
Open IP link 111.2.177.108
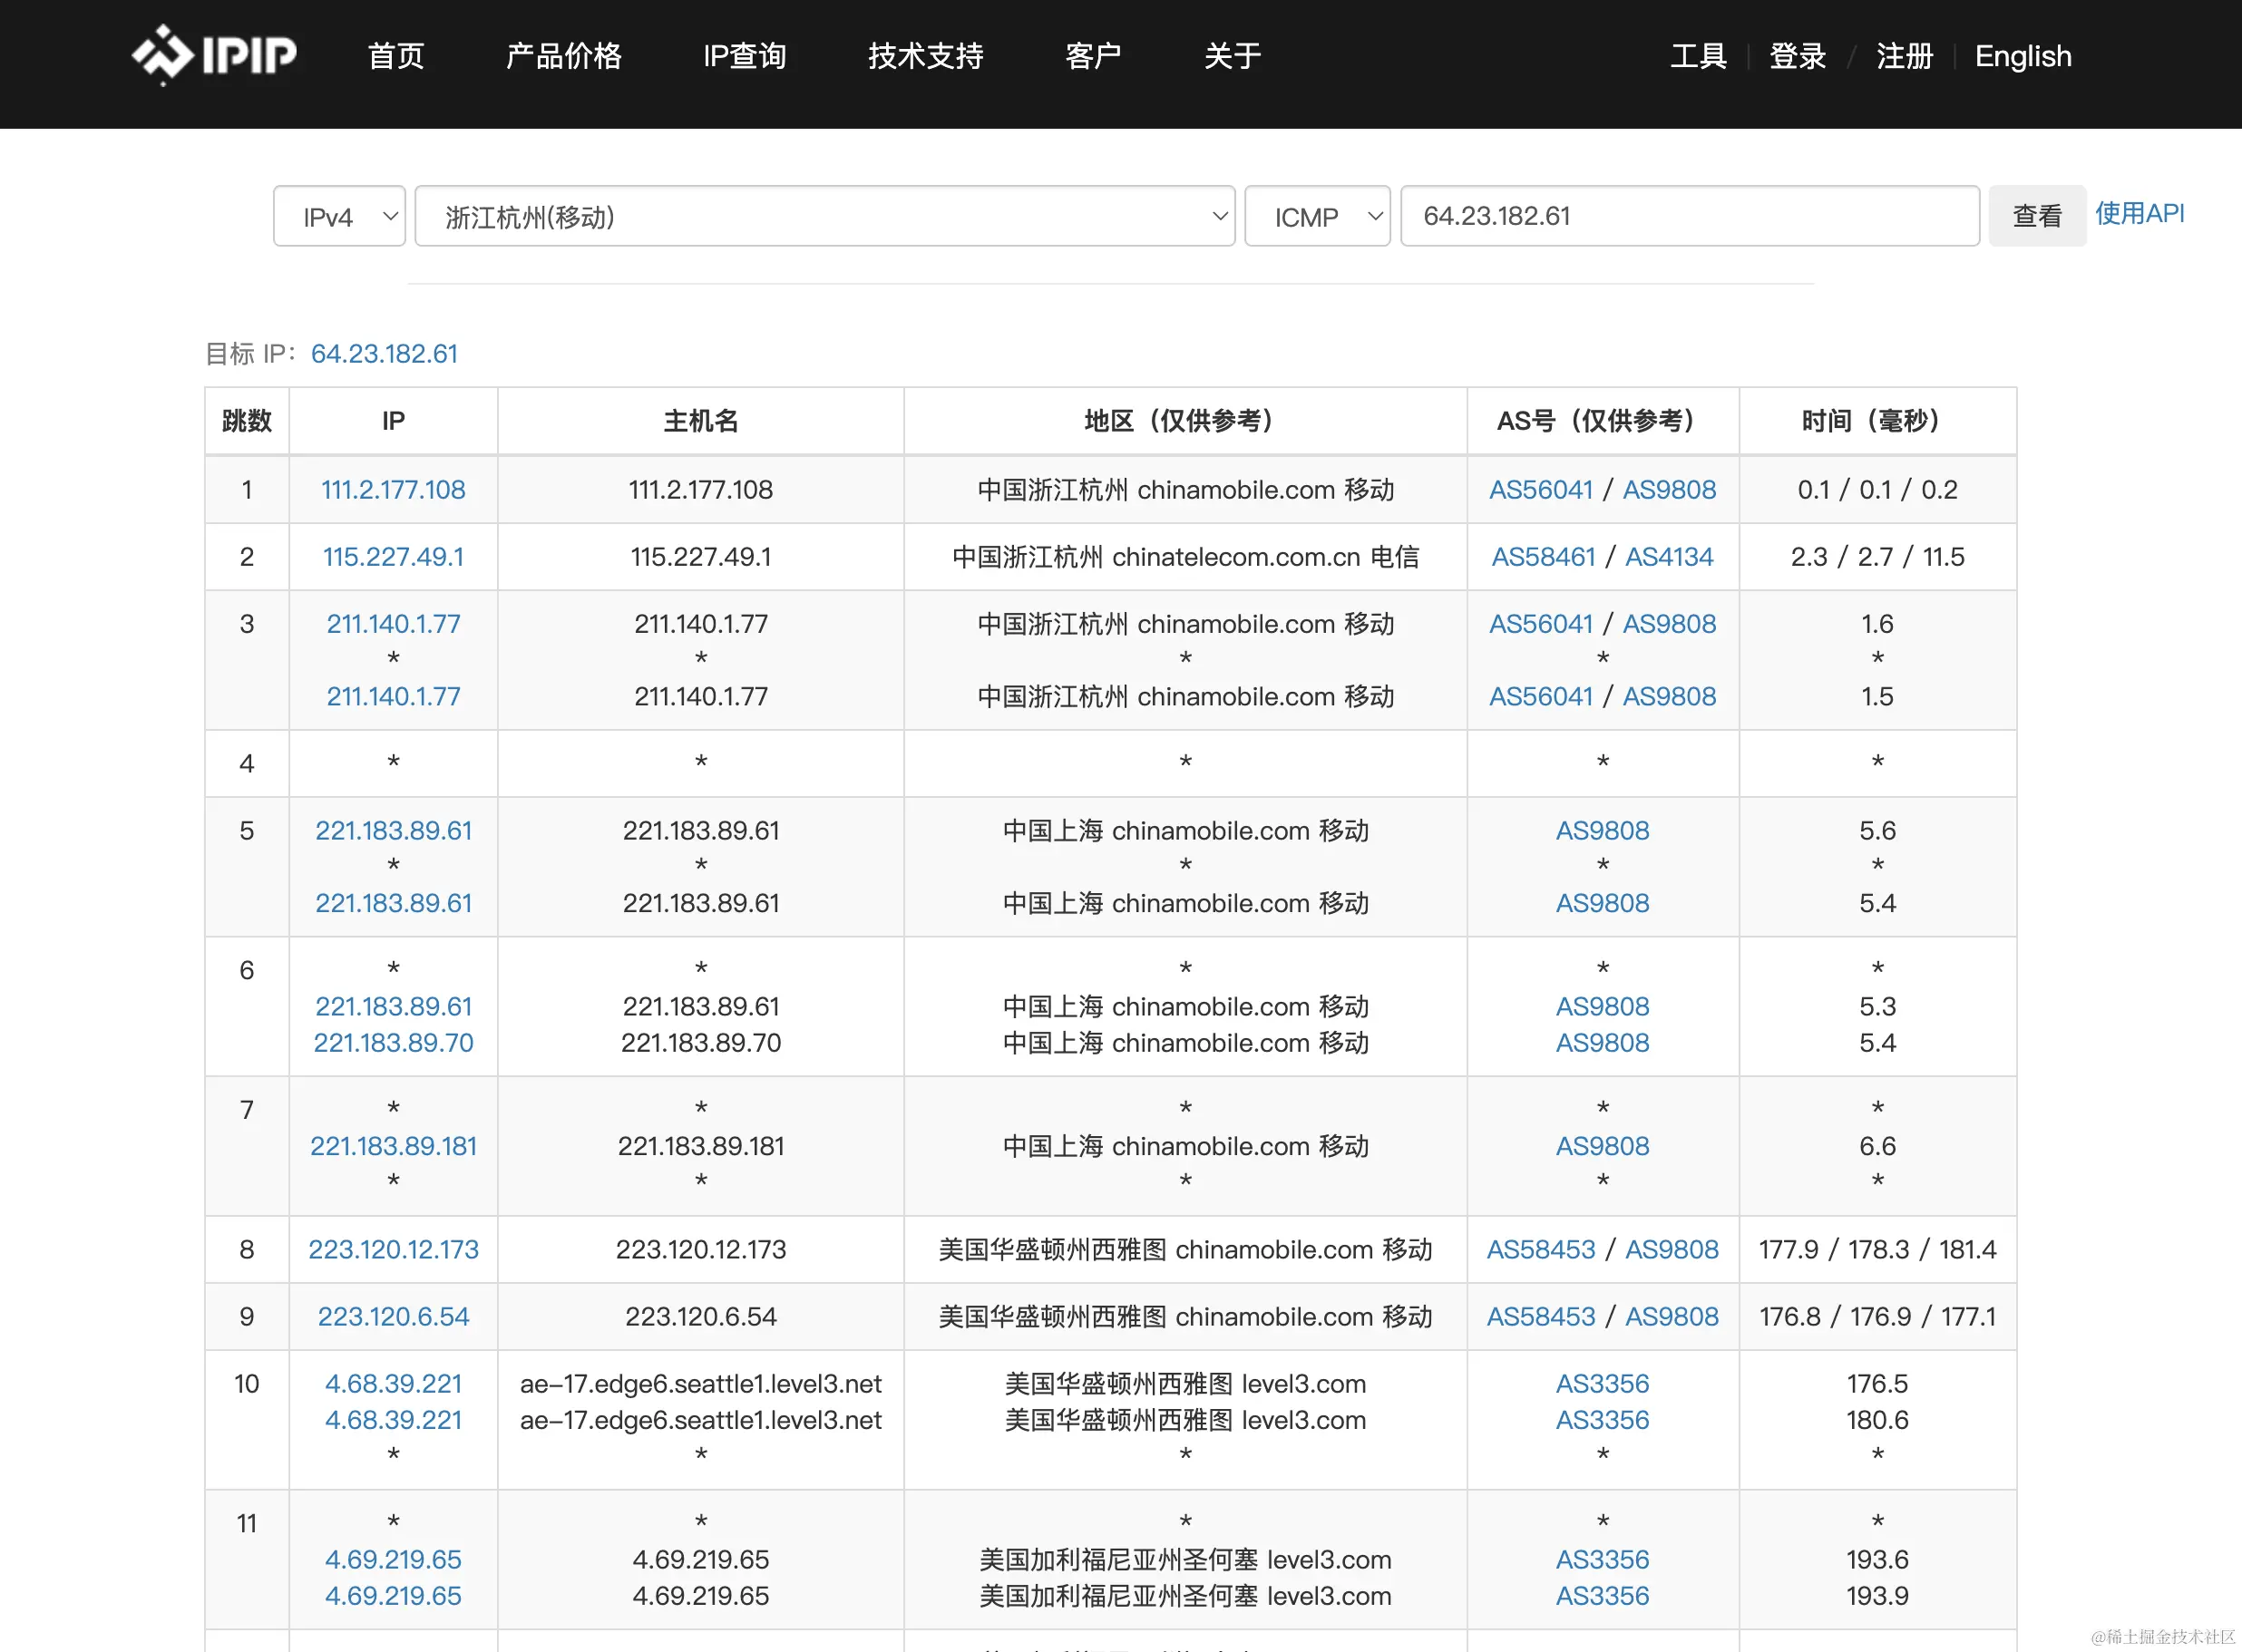pyautogui.click(x=393, y=490)
